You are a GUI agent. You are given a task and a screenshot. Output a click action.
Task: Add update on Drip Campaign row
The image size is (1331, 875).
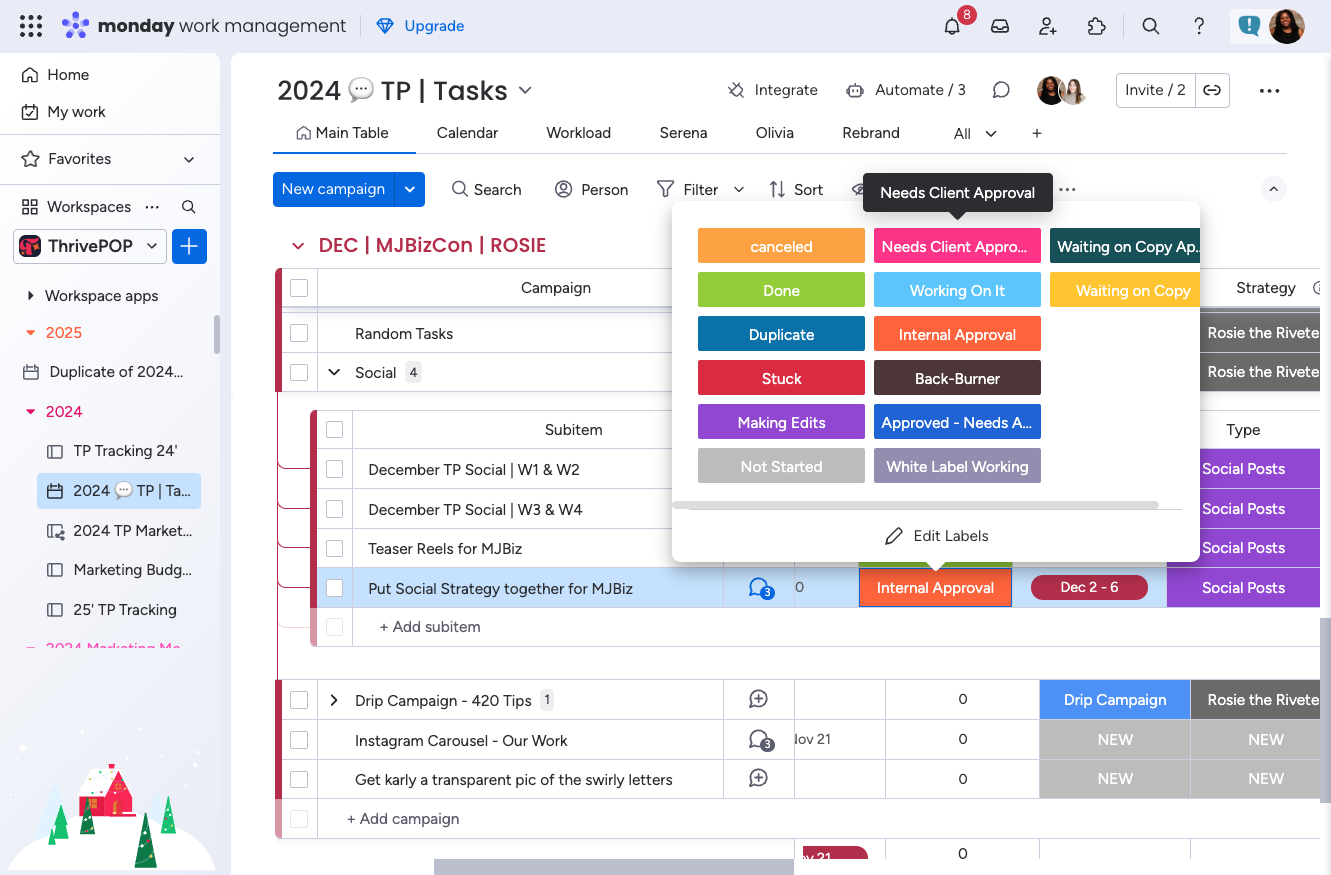click(759, 700)
